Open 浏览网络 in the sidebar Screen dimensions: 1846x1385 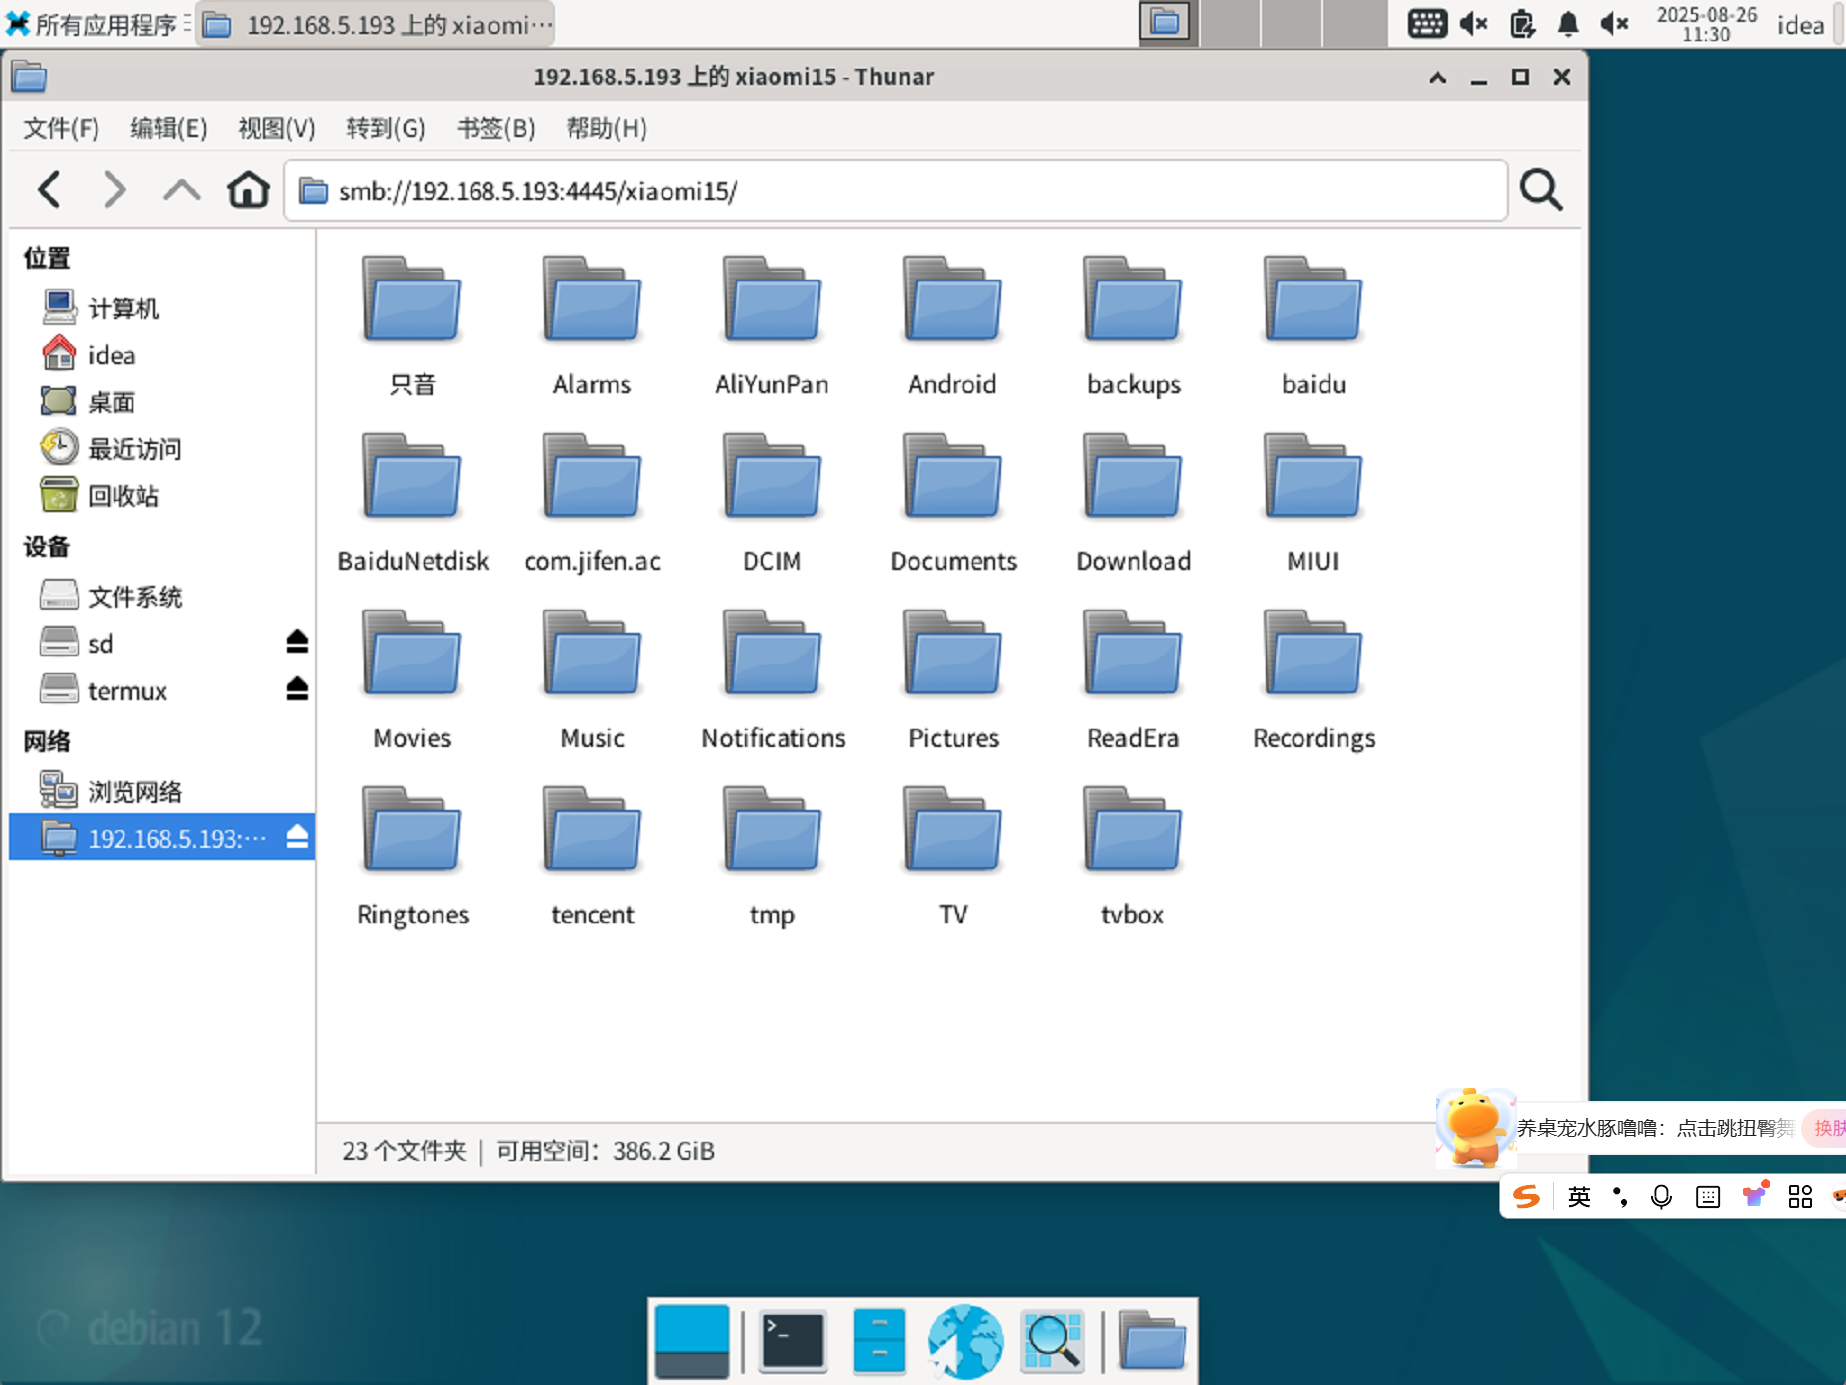(134, 792)
